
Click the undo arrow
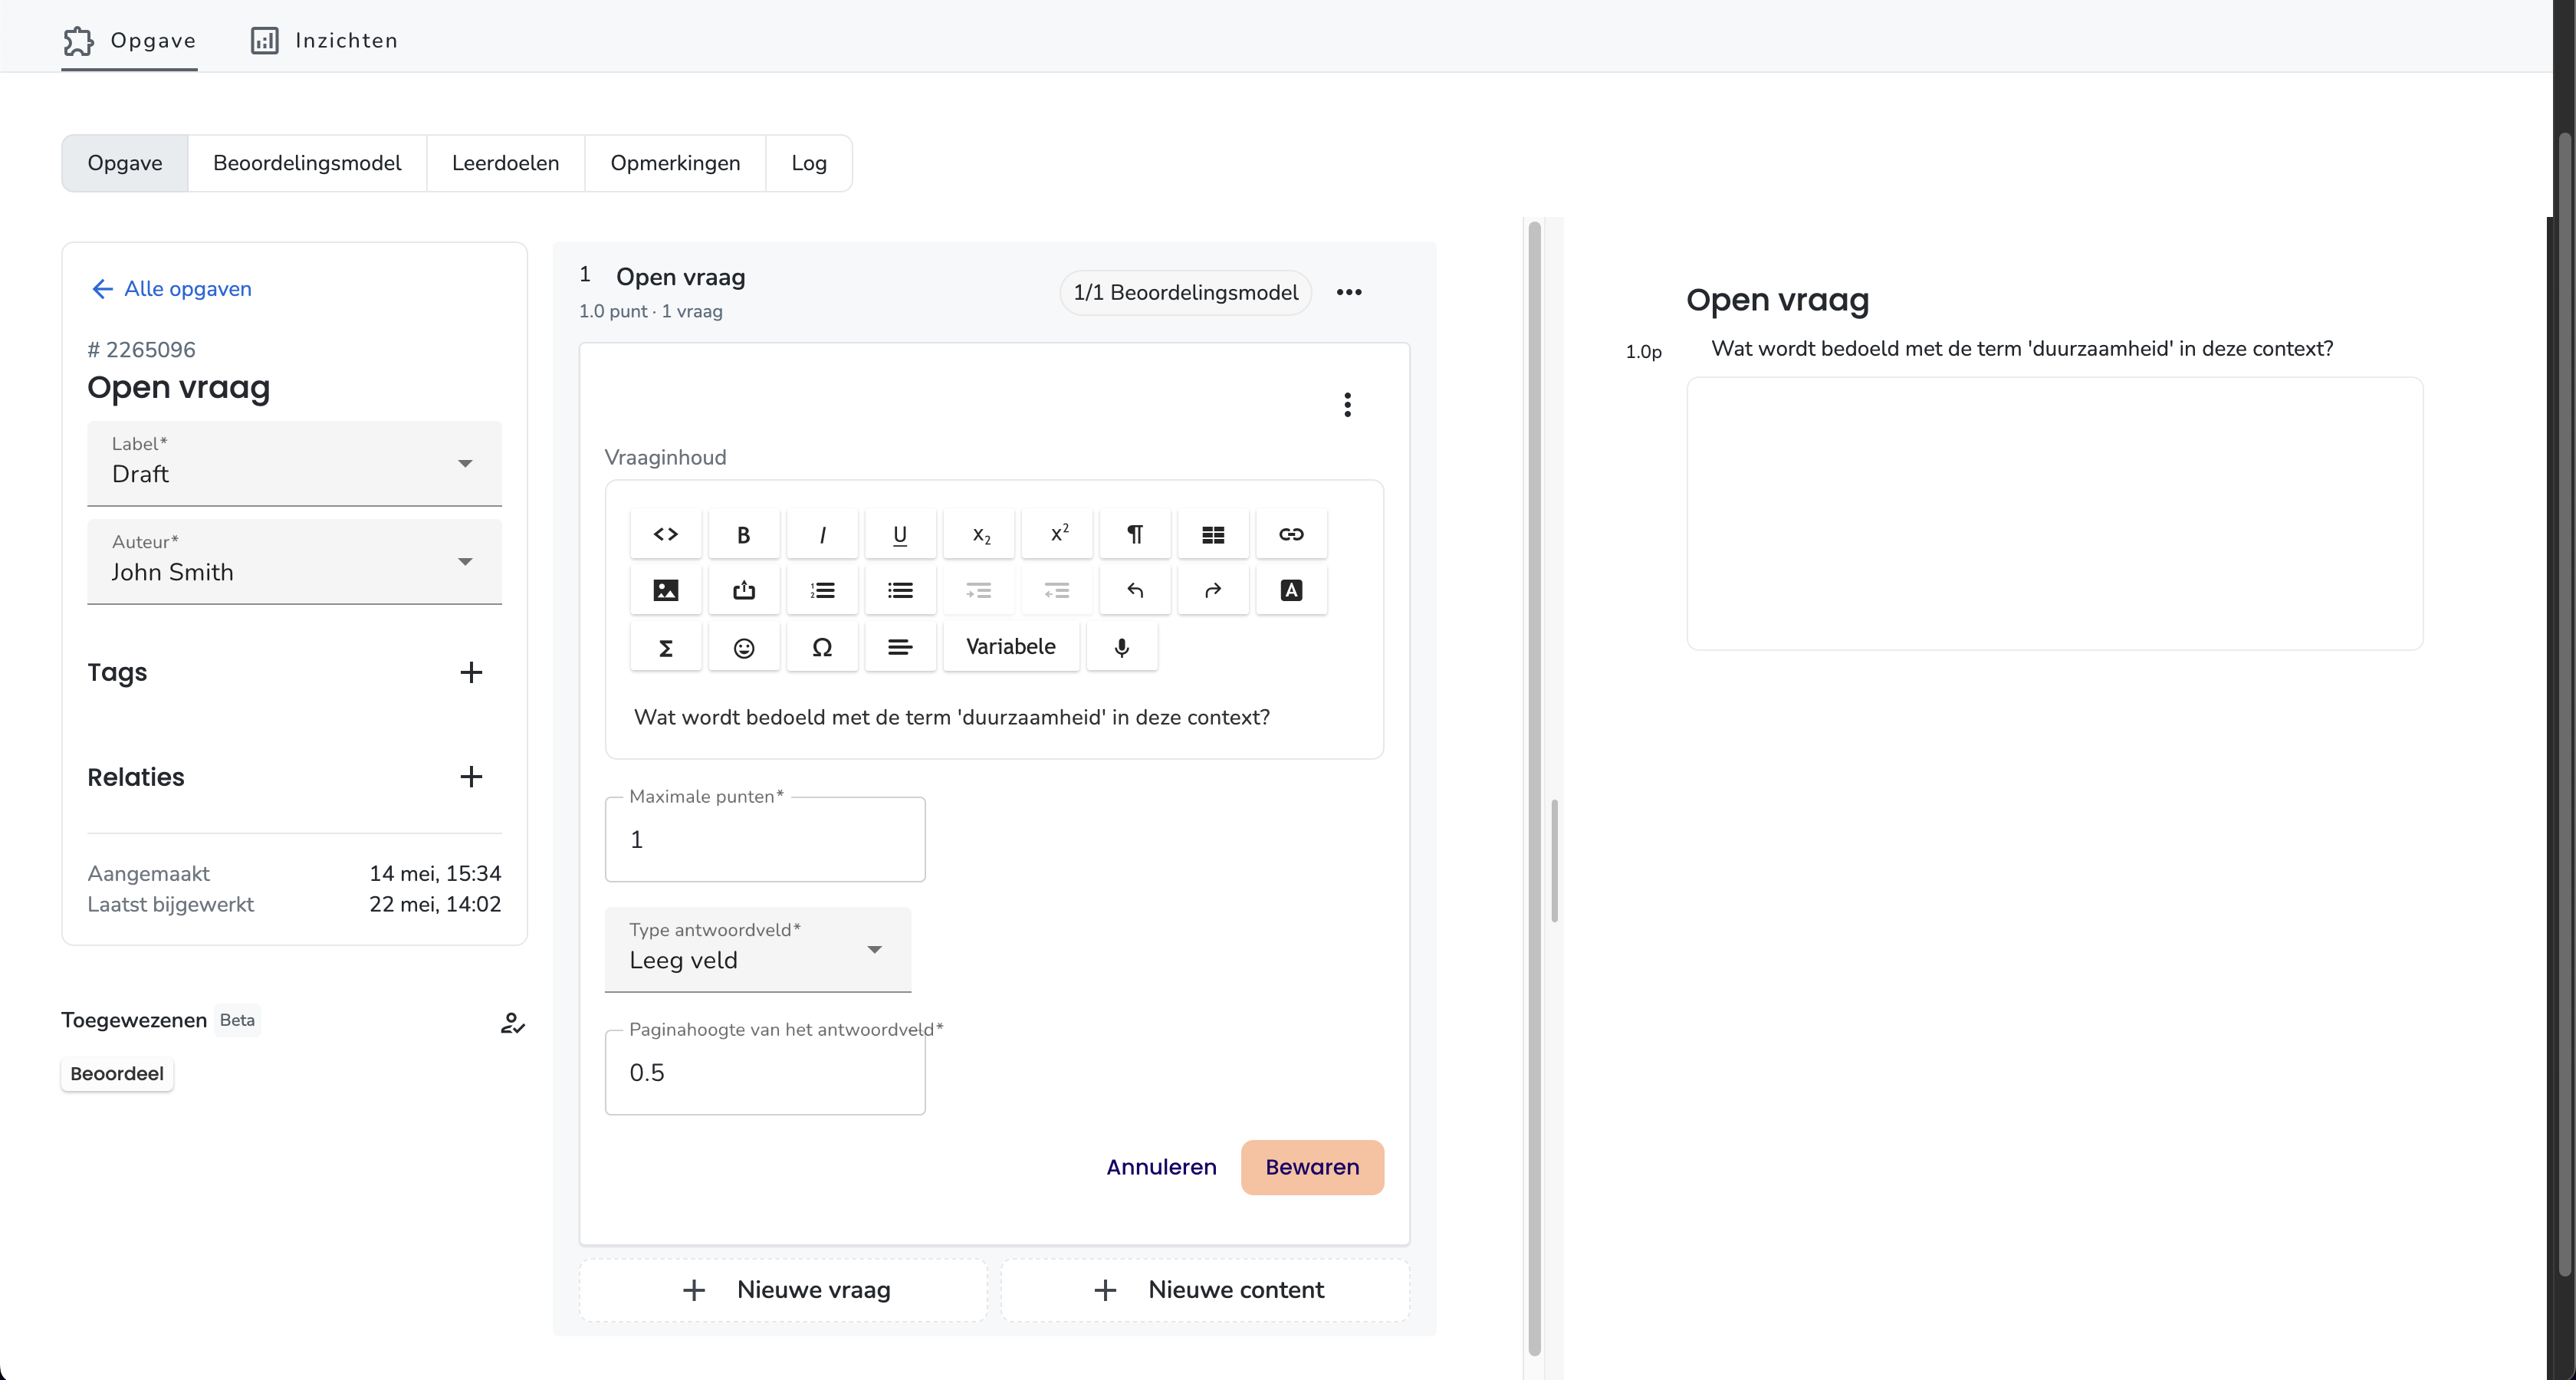pyautogui.click(x=1135, y=590)
